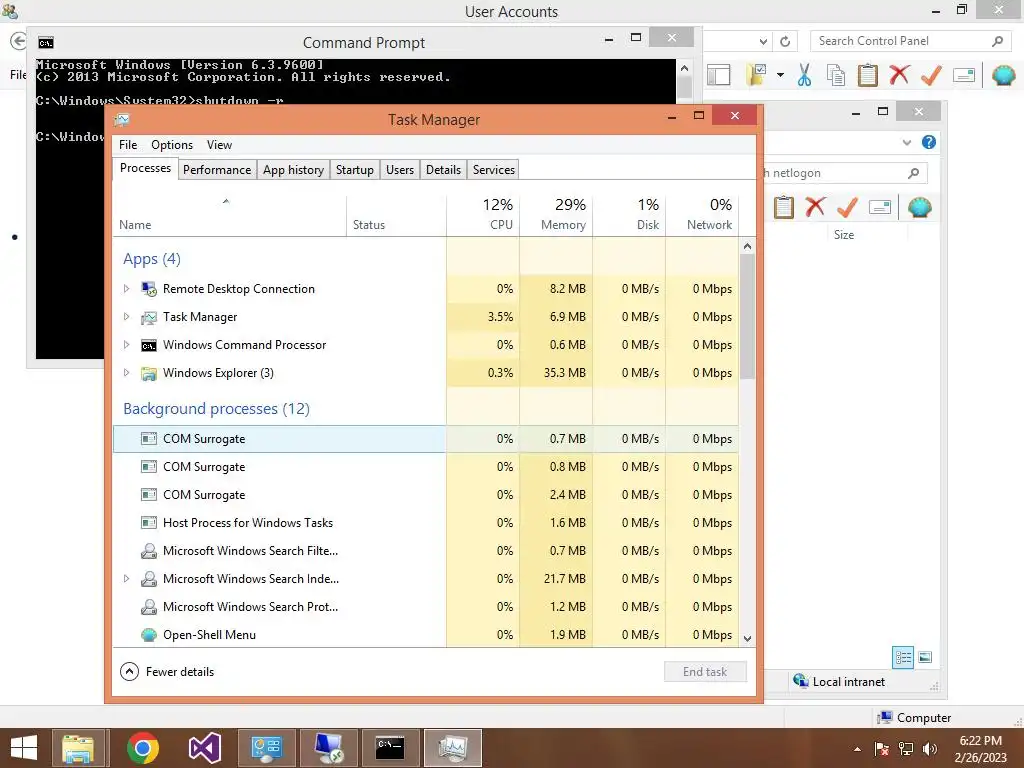Image resolution: width=1024 pixels, height=768 pixels.
Task: Open the File menu in Task Manager
Action: pos(128,144)
